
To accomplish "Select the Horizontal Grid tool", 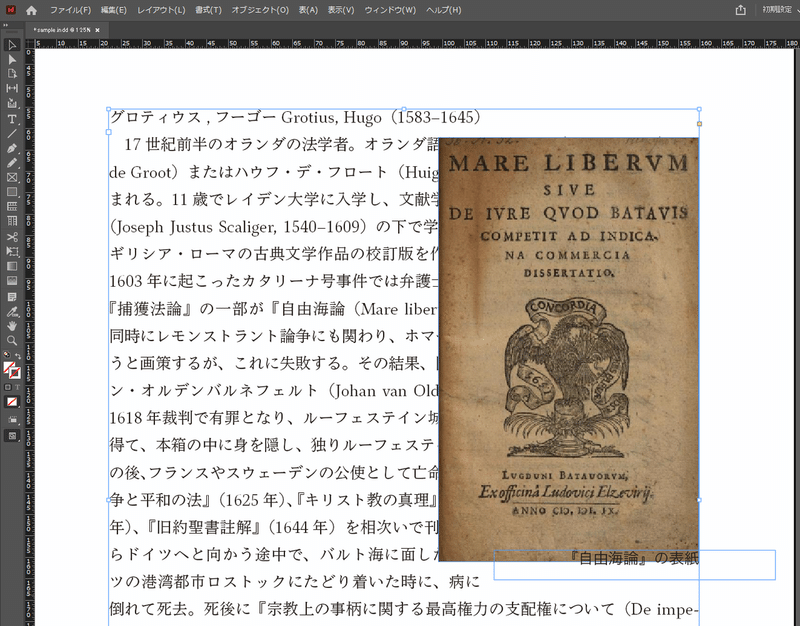I will [x=12, y=207].
